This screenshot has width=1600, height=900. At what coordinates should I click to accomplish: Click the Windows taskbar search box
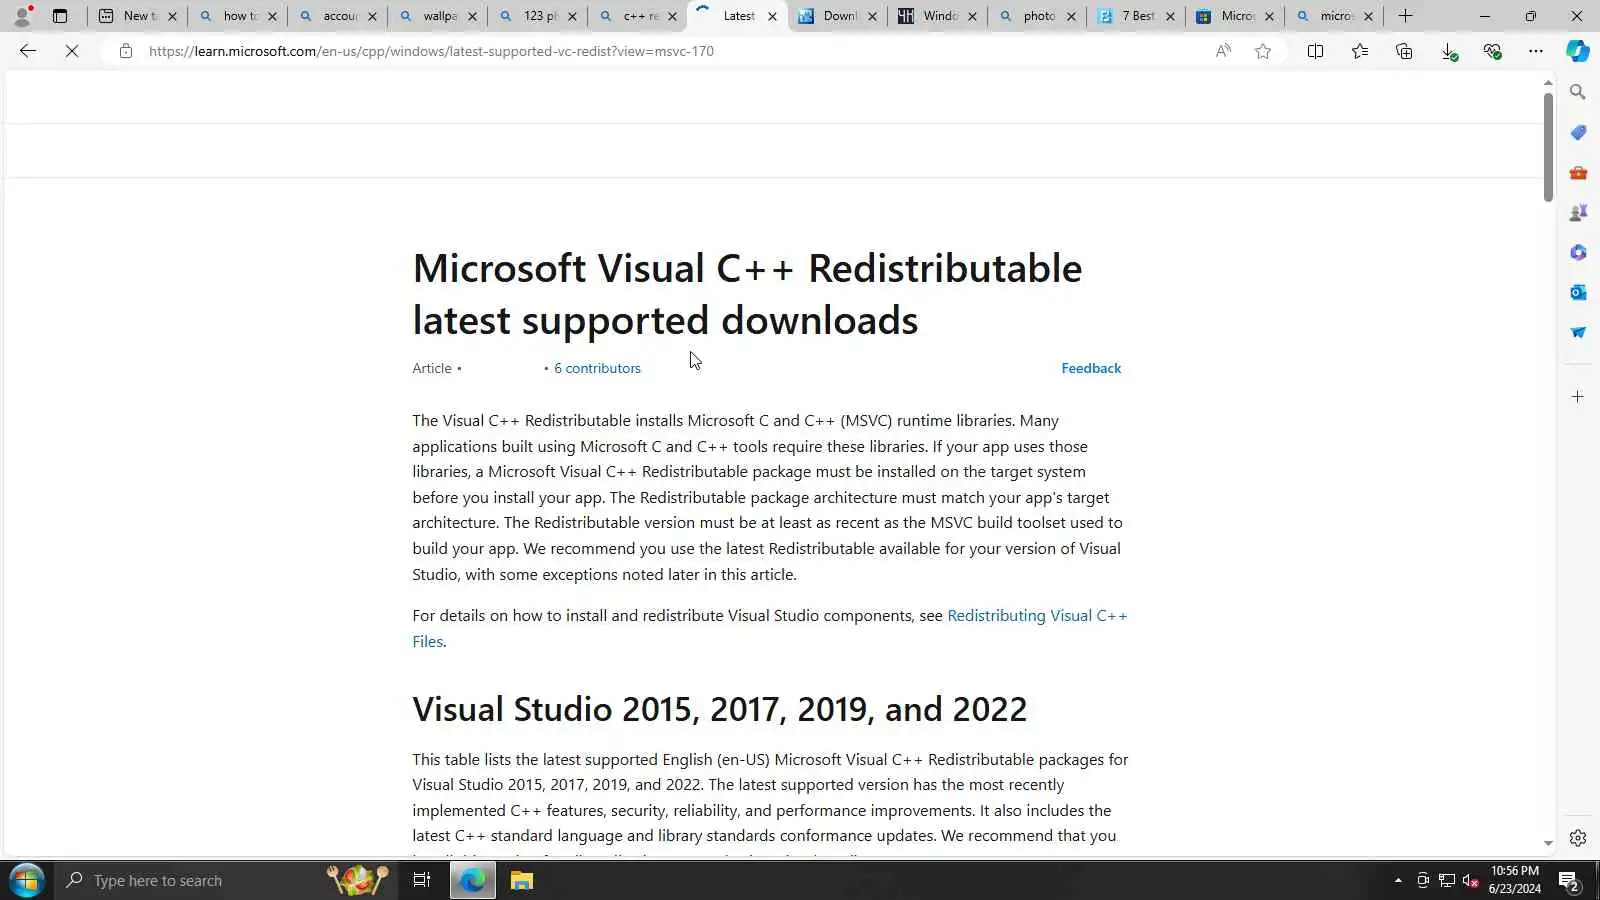[x=190, y=880]
